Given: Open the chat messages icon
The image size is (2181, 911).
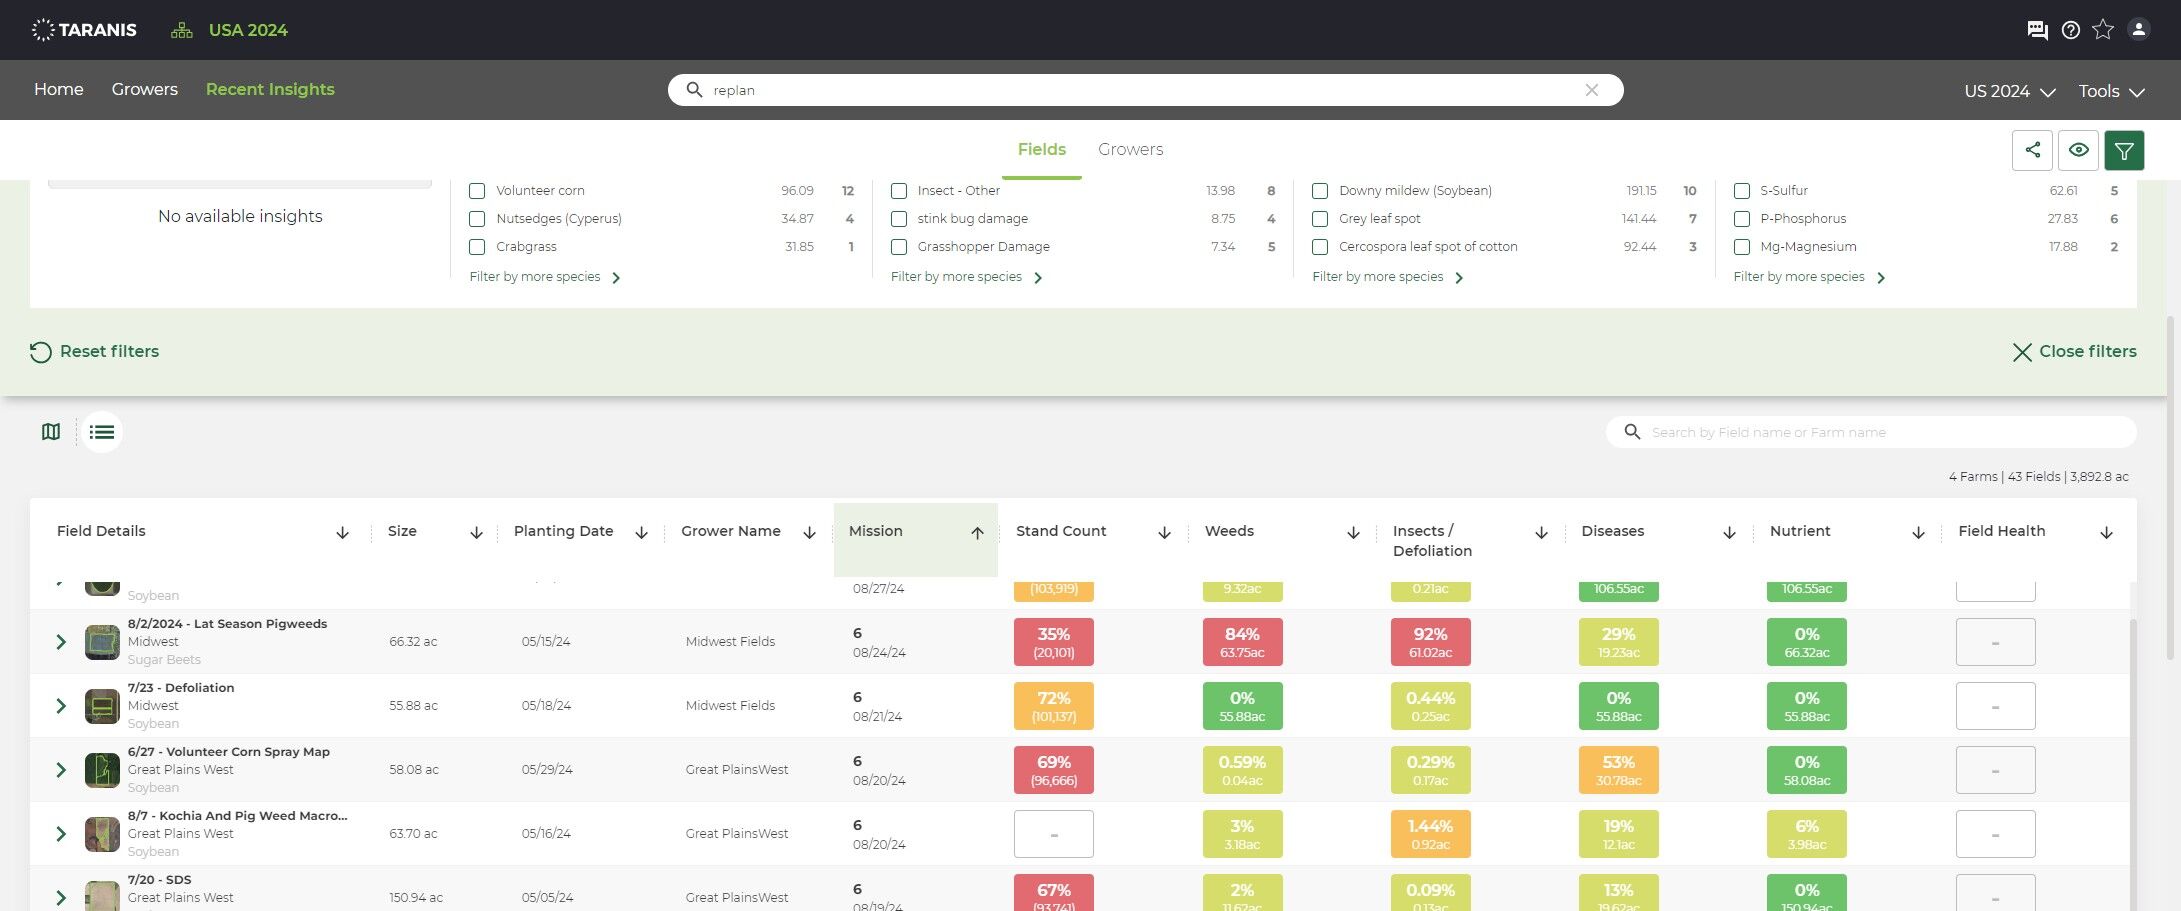Looking at the screenshot, I should (x=2037, y=30).
